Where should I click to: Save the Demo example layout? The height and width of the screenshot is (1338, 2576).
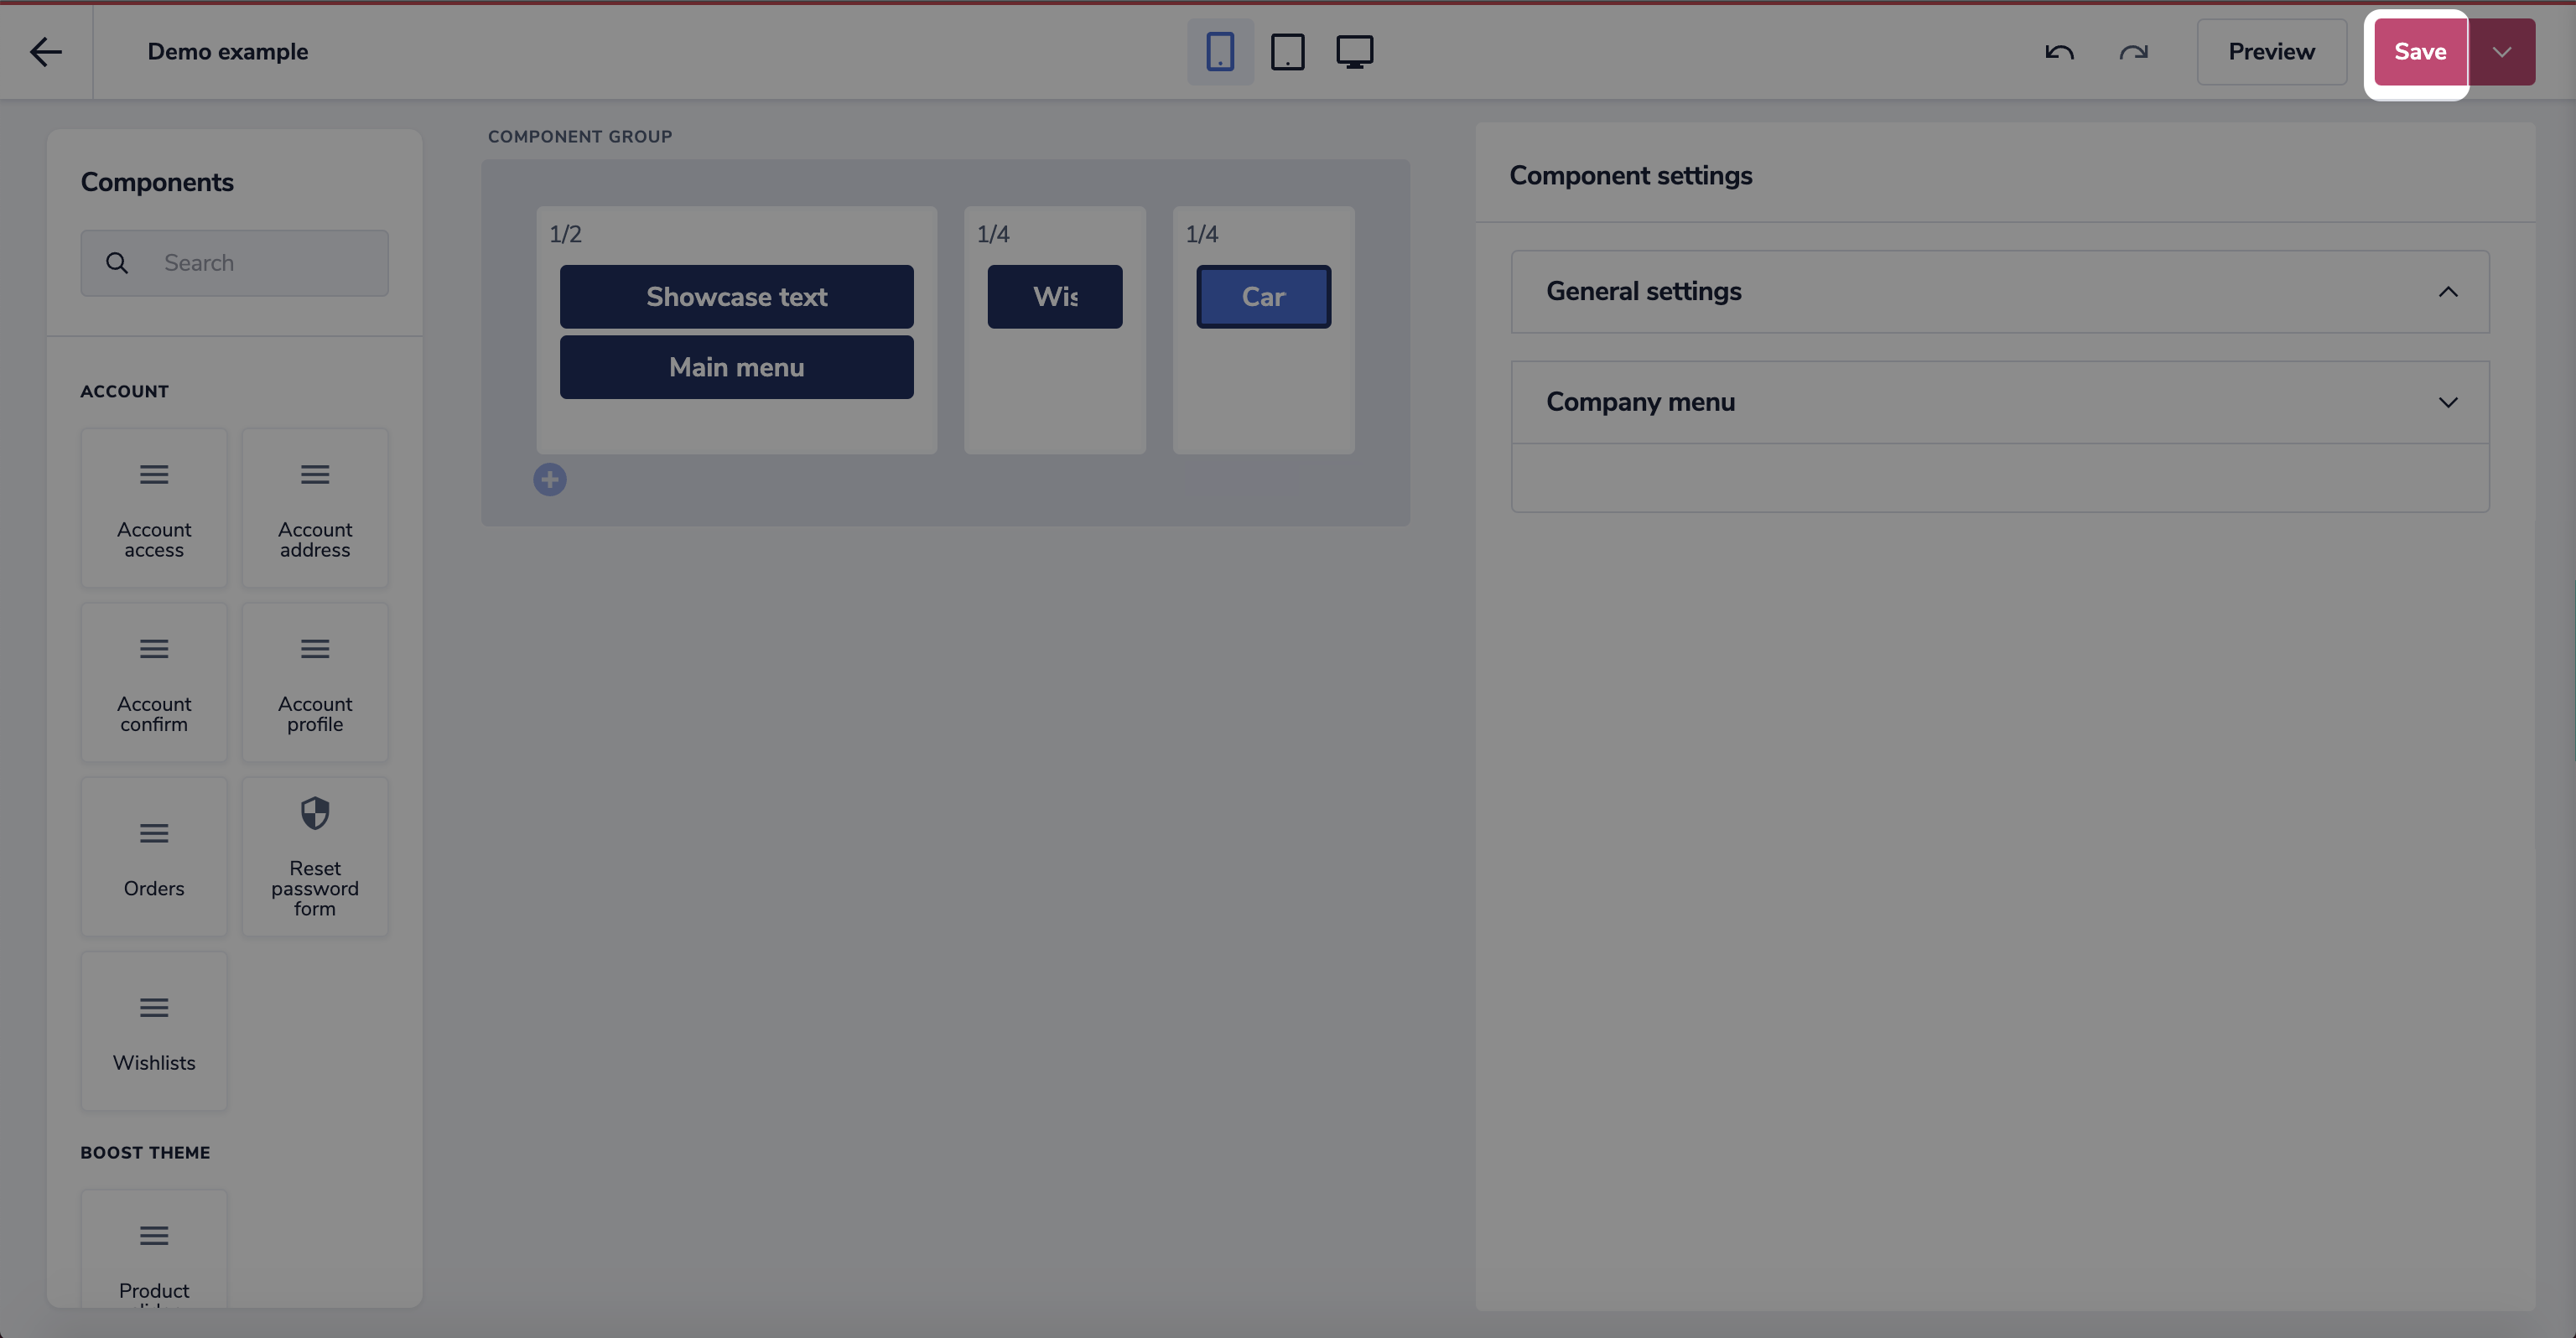[x=2420, y=51]
